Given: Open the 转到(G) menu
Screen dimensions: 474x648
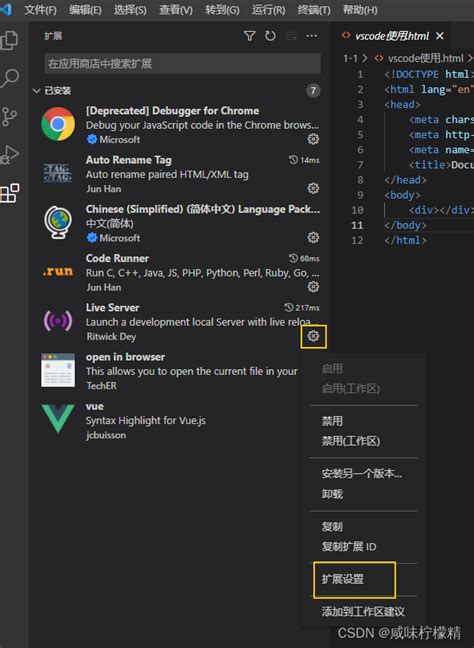Looking at the screenshot, I should click(x=222, y=10).
